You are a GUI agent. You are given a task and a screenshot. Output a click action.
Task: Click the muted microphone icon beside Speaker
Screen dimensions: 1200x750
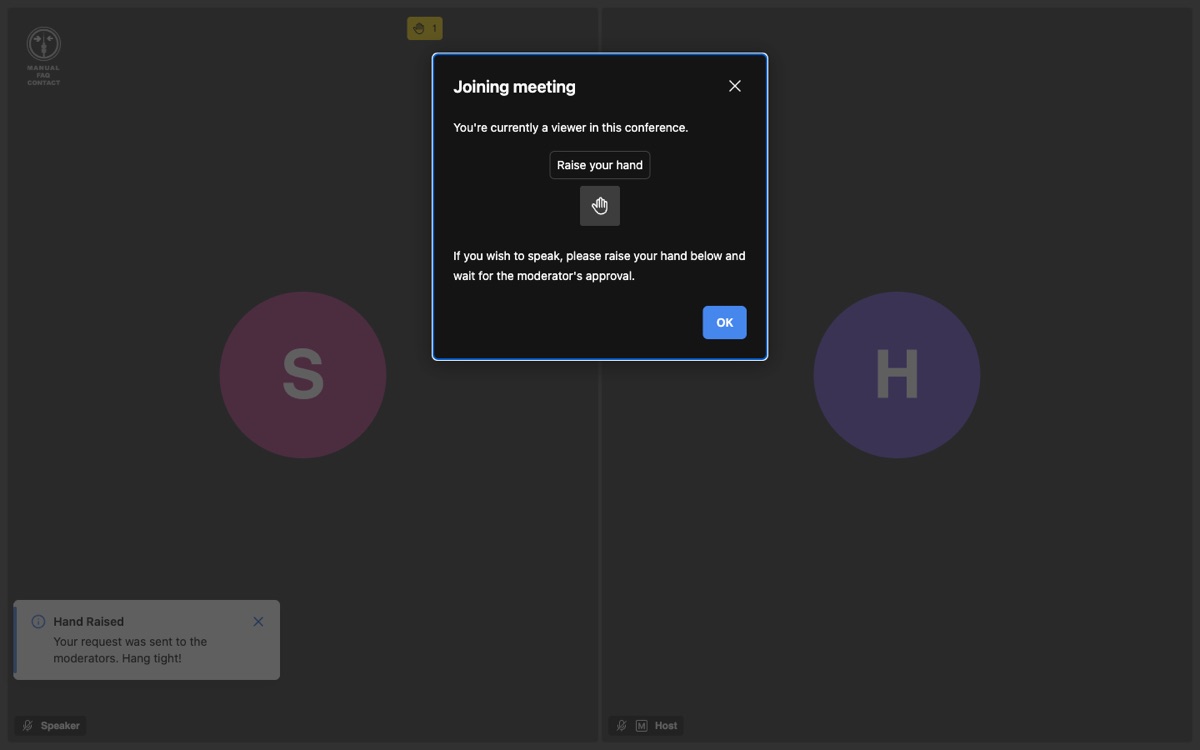tap(28, 726)
